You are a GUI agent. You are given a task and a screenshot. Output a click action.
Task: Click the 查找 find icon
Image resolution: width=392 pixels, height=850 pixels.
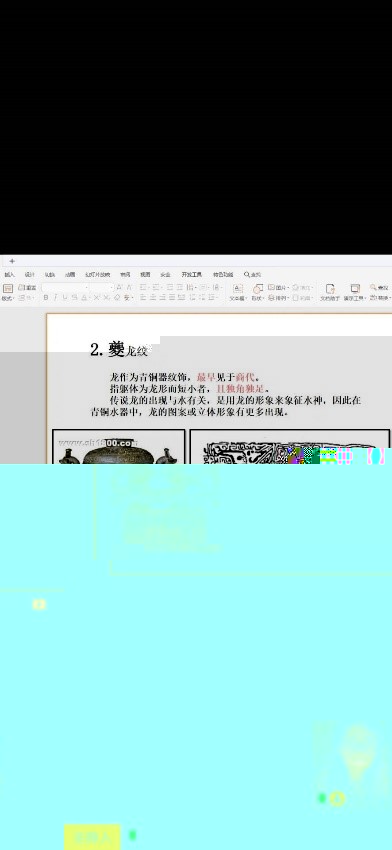[x=380, y=287]
